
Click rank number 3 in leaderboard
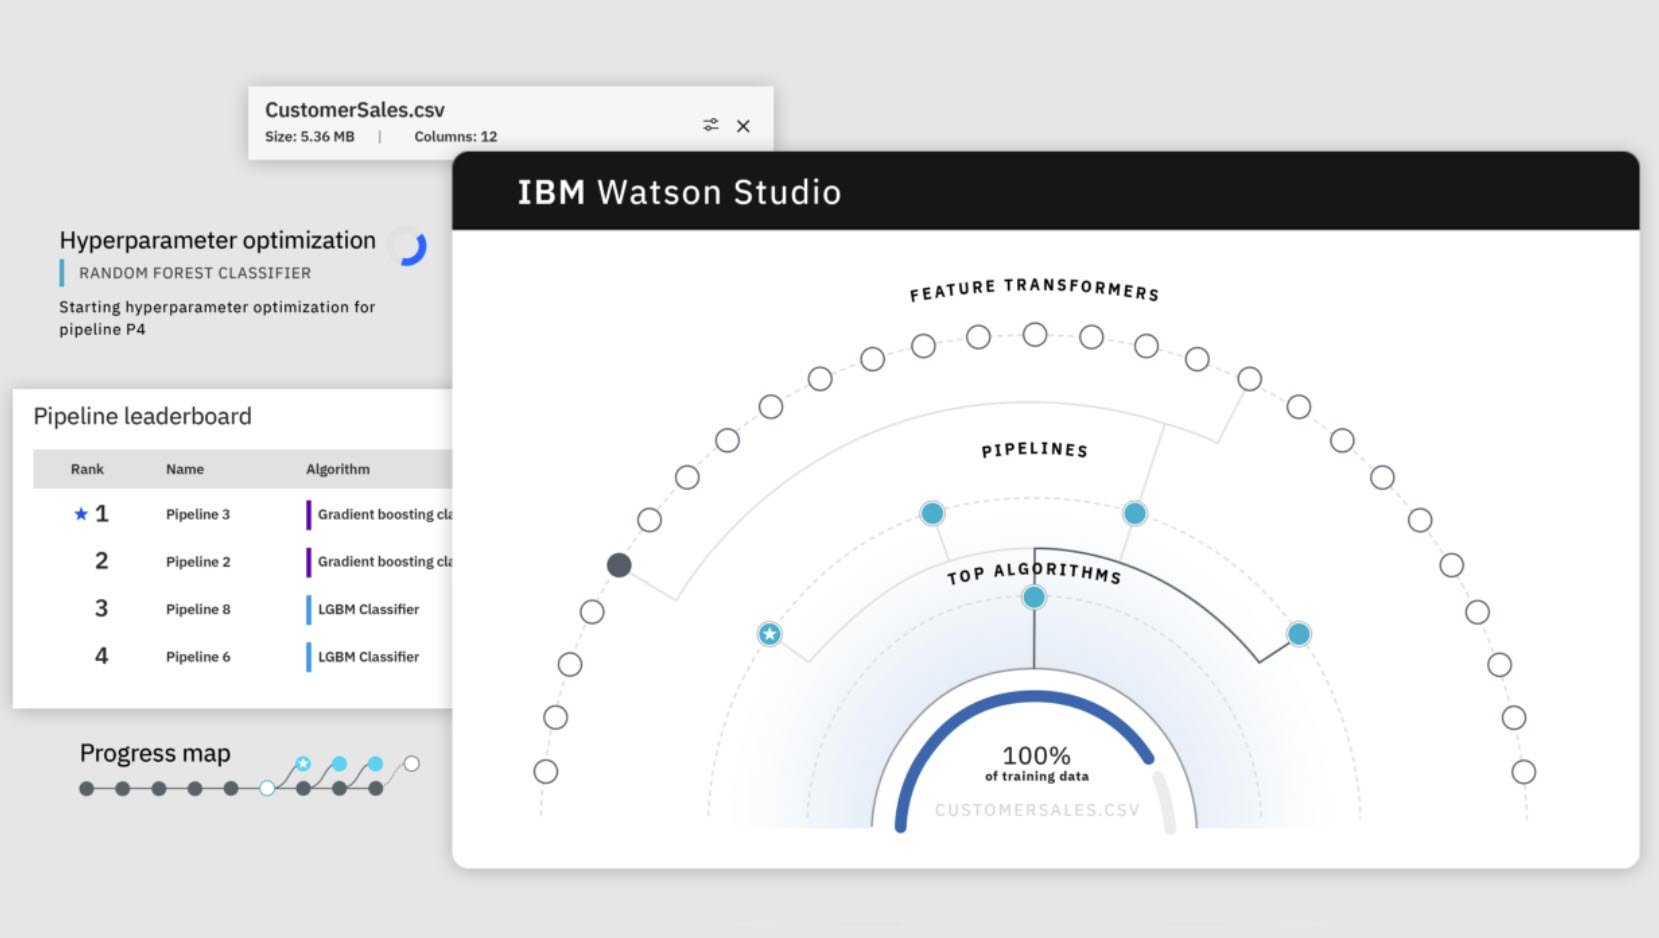click(101, 608)
